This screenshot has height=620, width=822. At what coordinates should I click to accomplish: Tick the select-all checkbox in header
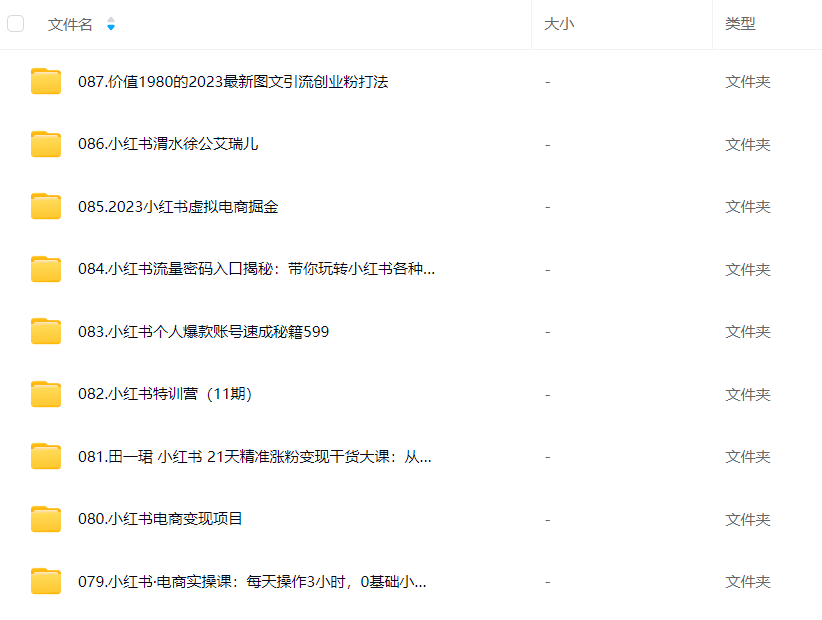(16, 24)
